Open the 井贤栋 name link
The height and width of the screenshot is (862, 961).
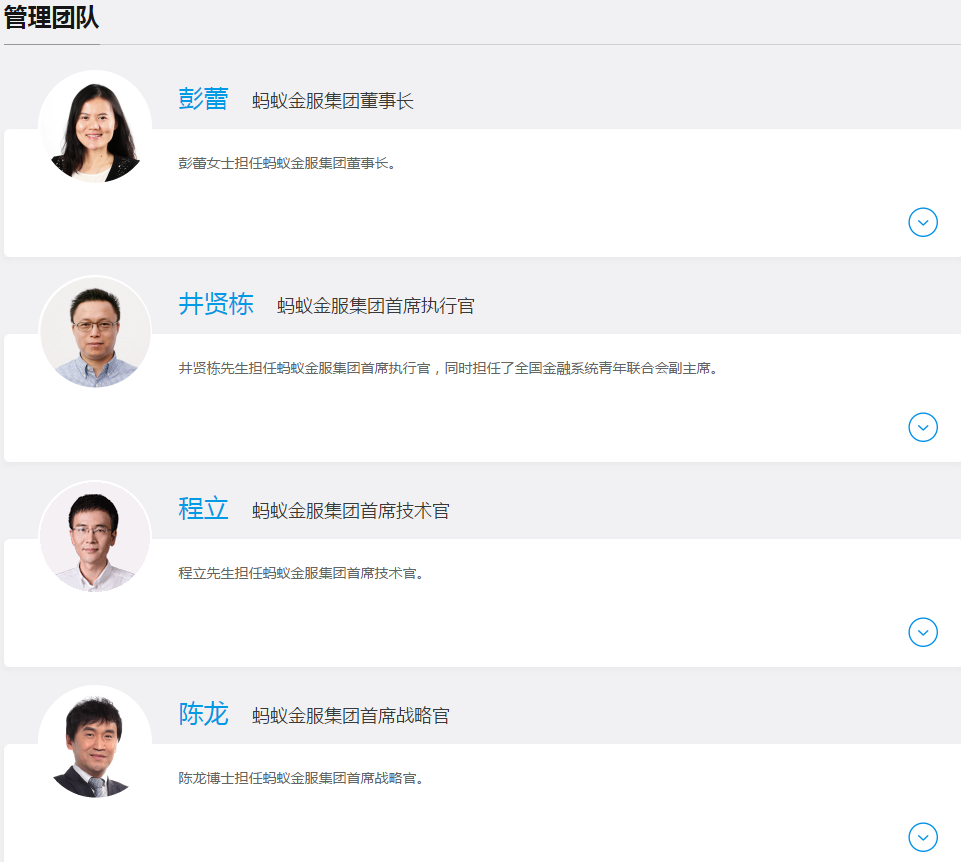tap(216, 304)
